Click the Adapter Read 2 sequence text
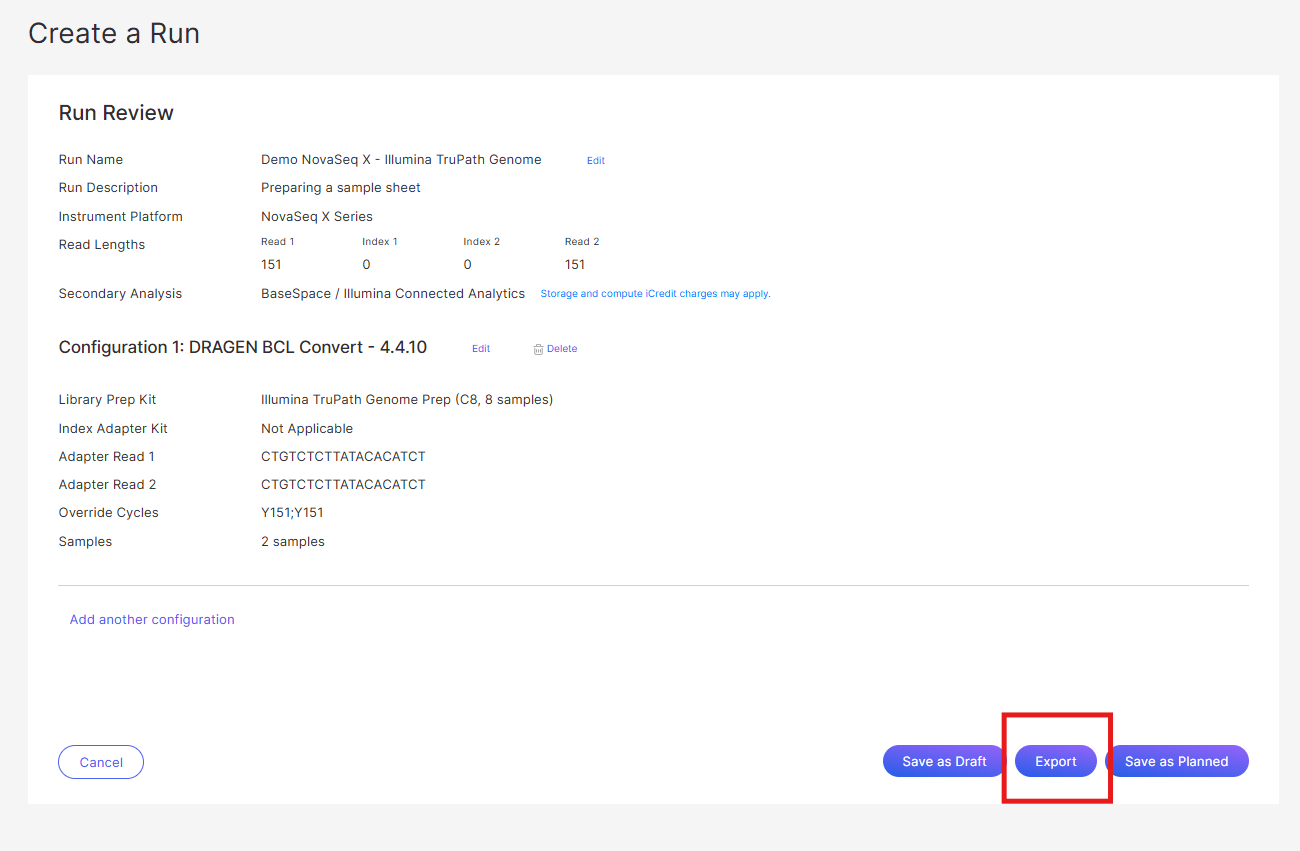The image size is (1300, 851). [x=343, y=484]
